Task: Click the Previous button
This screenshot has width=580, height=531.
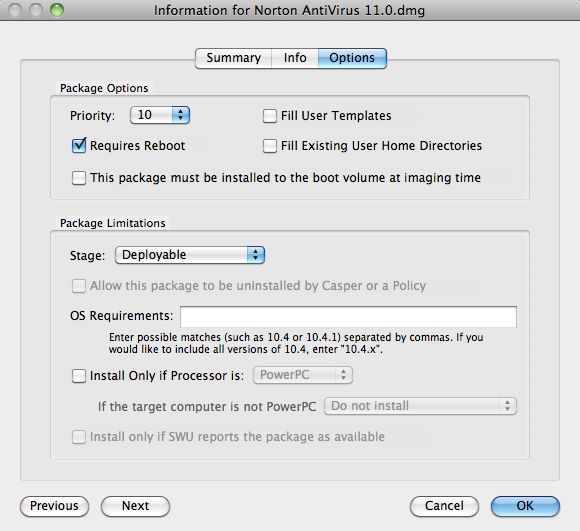Action: pos(54,506)
